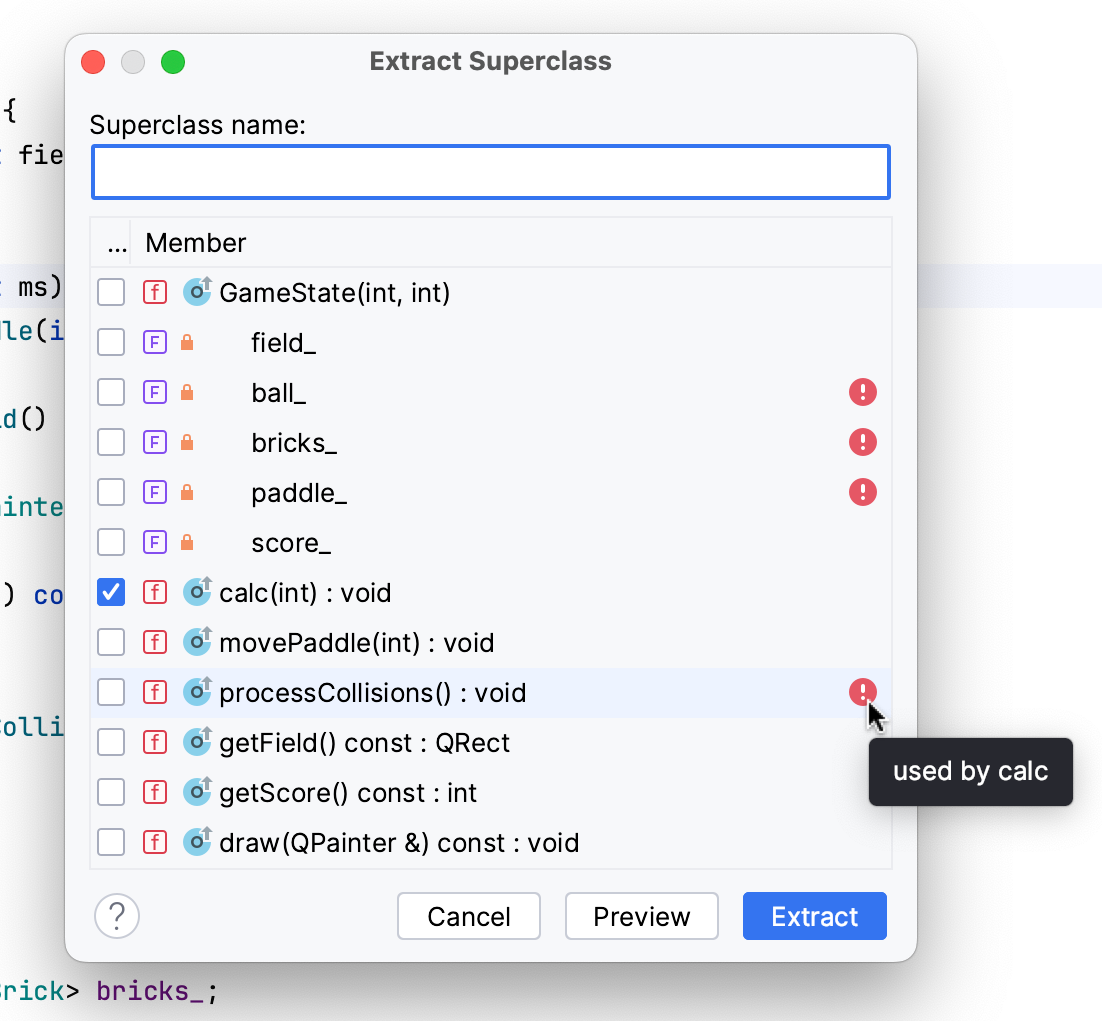Click the field icon next to field_

click(155, 342)
